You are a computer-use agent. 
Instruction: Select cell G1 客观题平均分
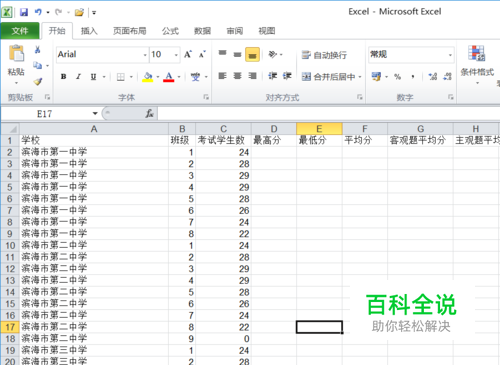tap(420, 140)
